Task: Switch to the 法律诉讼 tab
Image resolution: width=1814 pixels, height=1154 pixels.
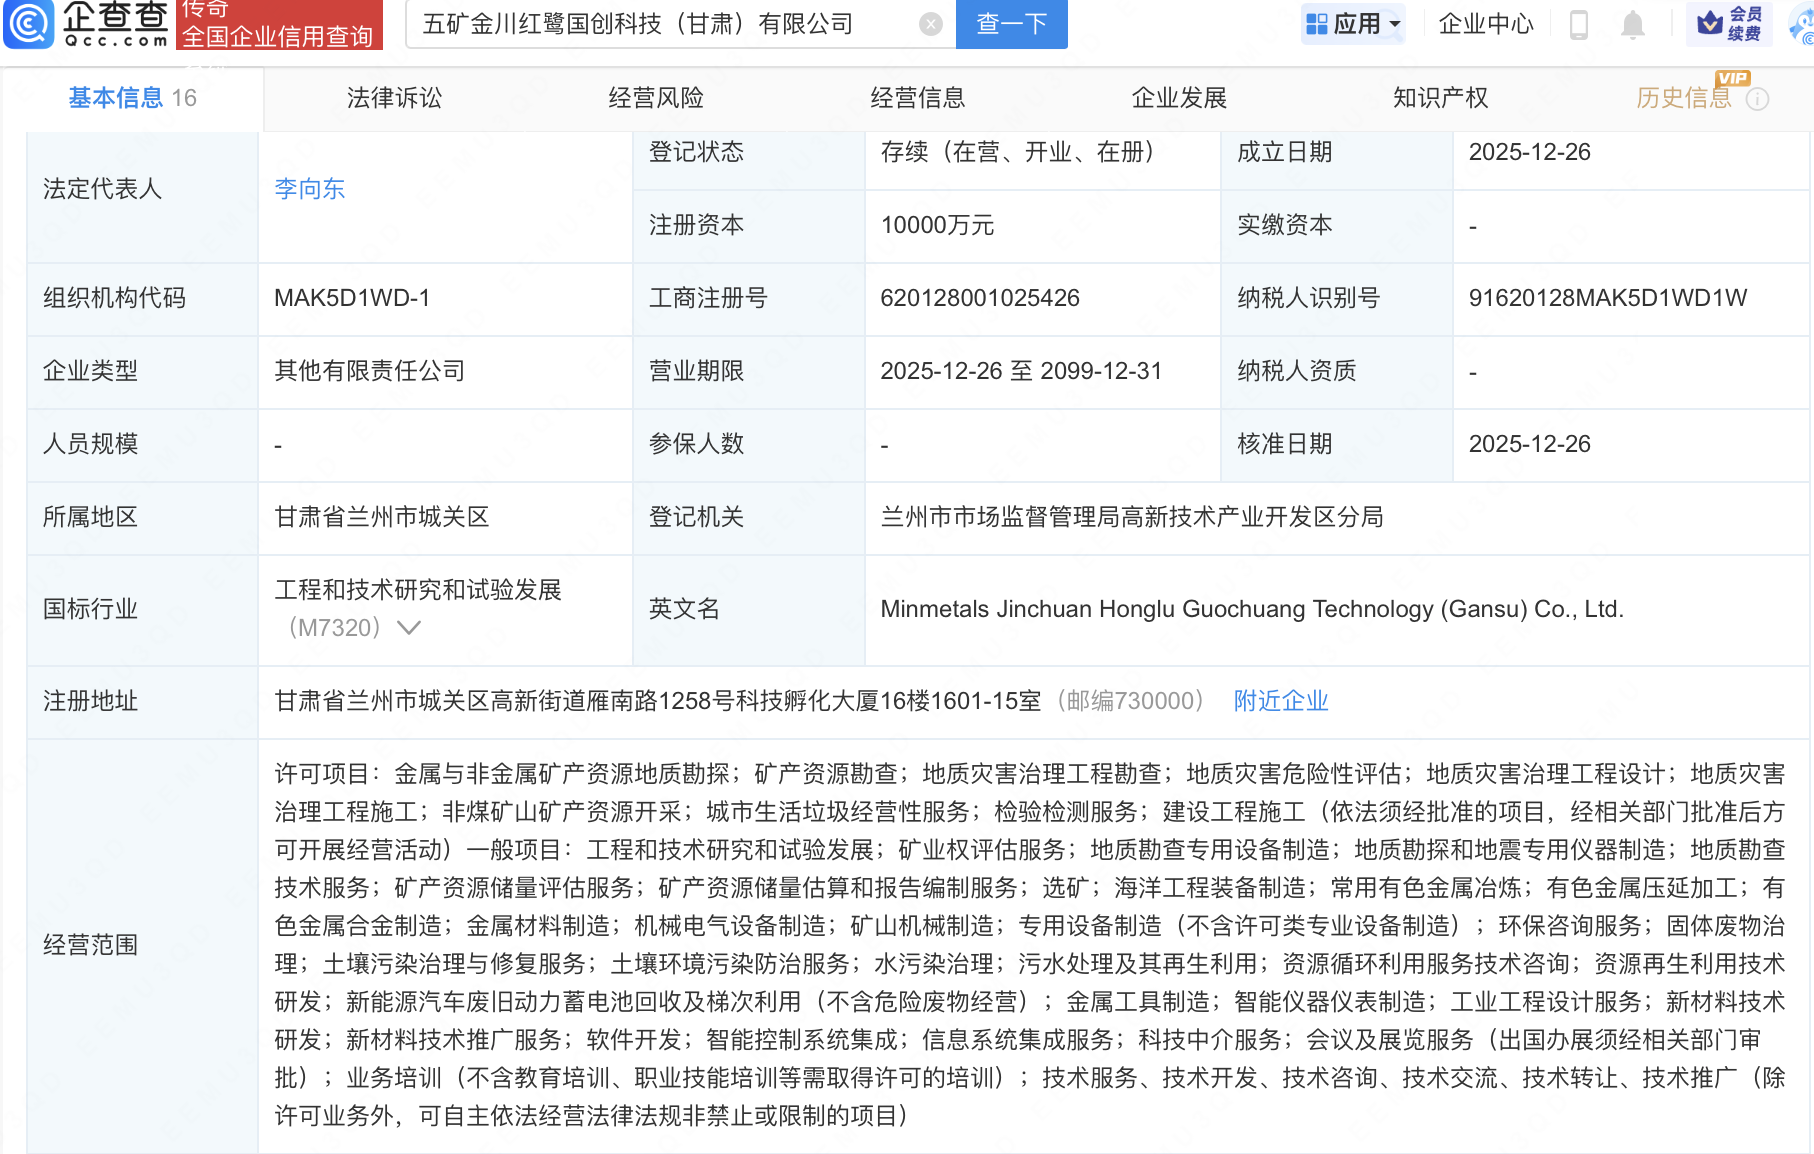Action: click(x=394, y=98)
